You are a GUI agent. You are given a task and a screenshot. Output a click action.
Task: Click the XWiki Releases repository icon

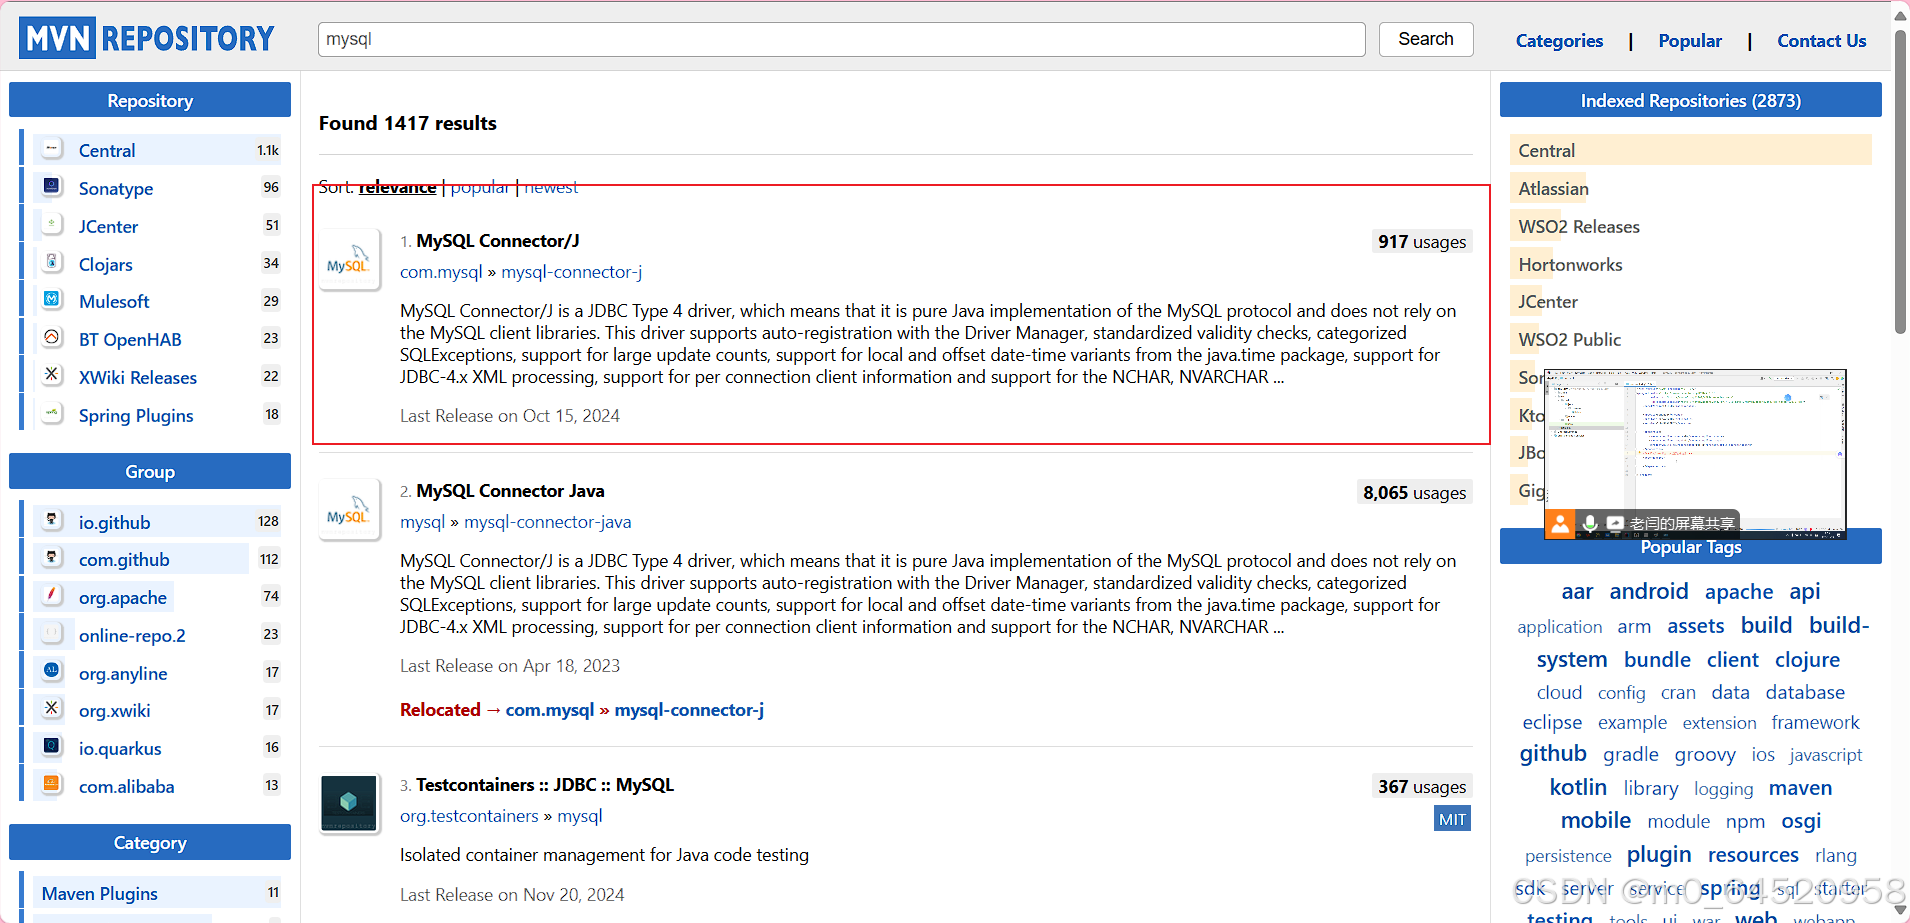(x=52, y=376)
